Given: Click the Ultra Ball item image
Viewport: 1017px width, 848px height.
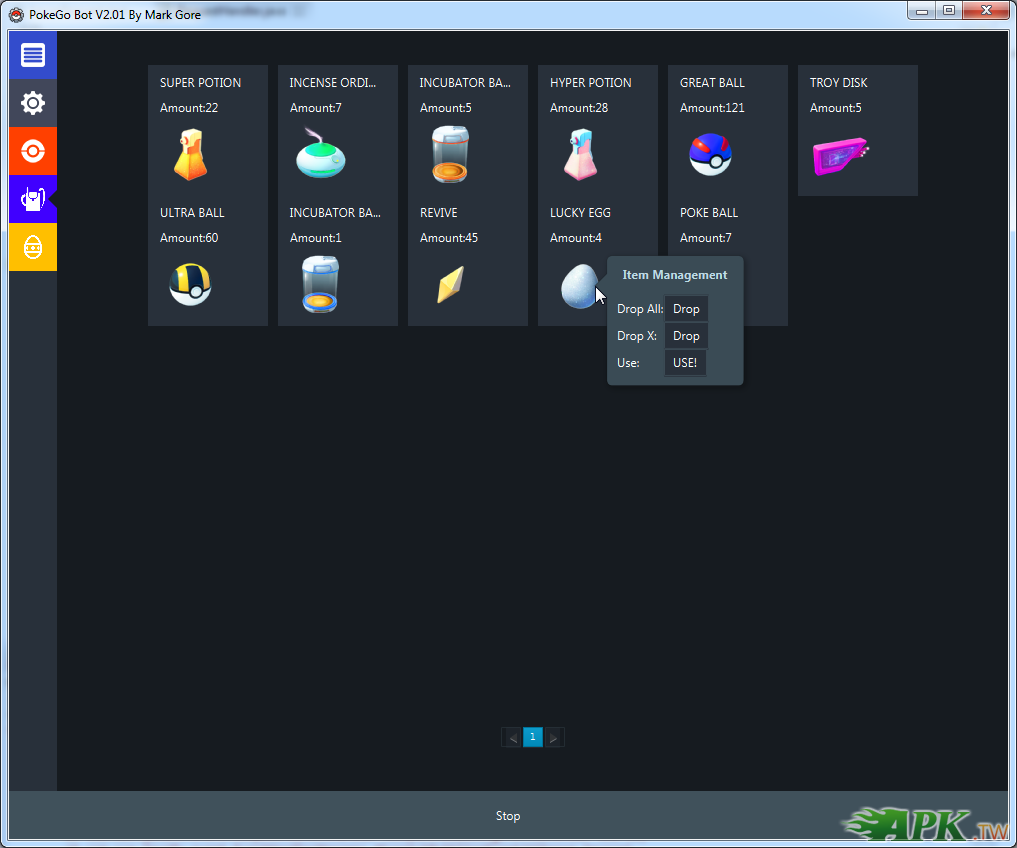Looking at the screenshot, I should pos(190,284).
